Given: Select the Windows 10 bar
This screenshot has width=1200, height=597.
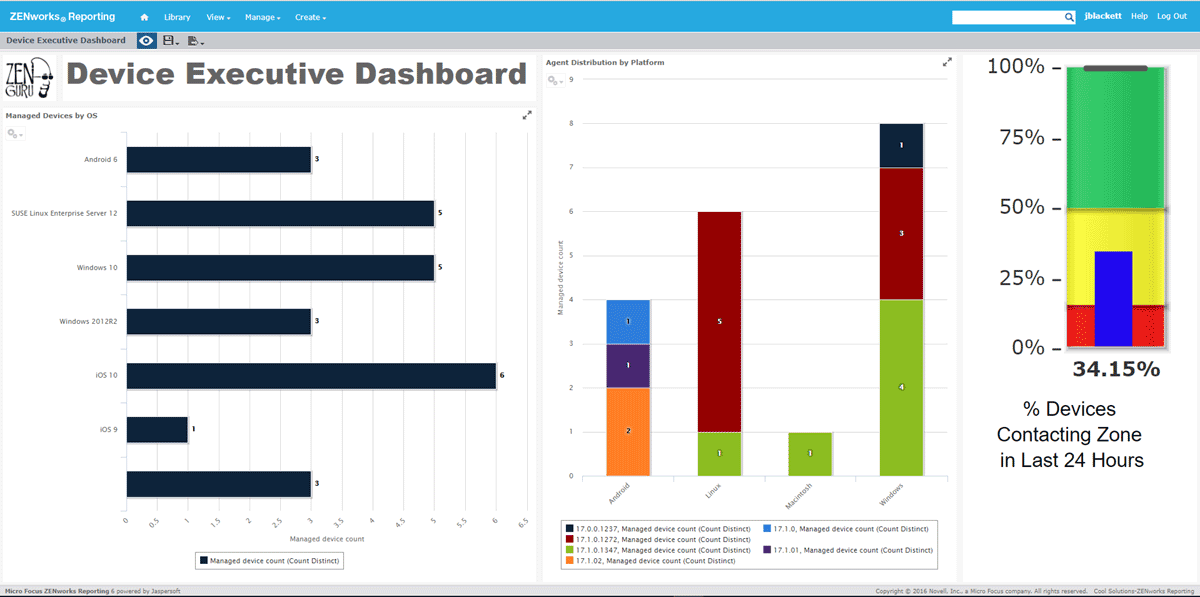Looking at the screenshot, I should 280,267.
